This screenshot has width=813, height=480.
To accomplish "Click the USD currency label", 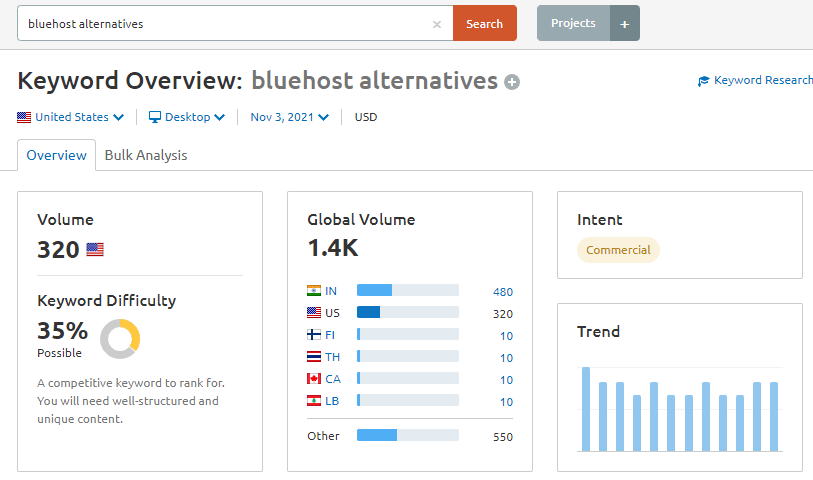I will pyautogui.click(x=366, y=117).
